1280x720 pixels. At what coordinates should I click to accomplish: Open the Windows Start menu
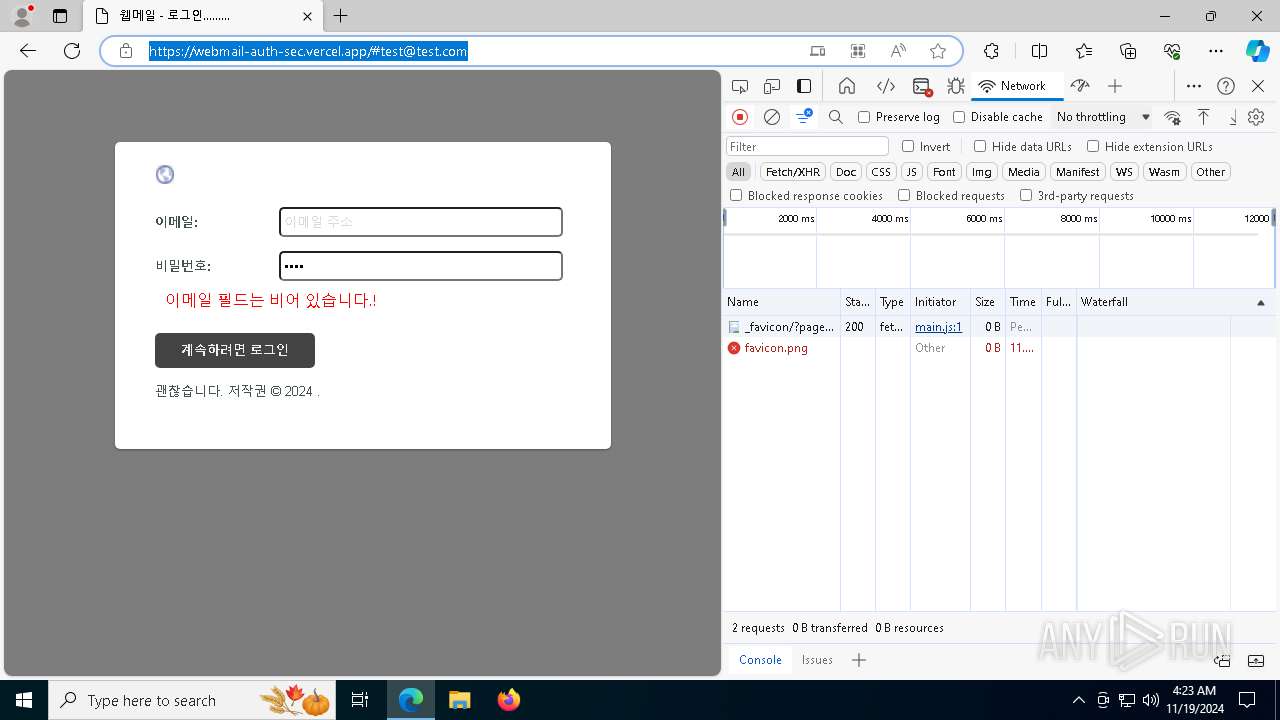[x=24, y=700]
